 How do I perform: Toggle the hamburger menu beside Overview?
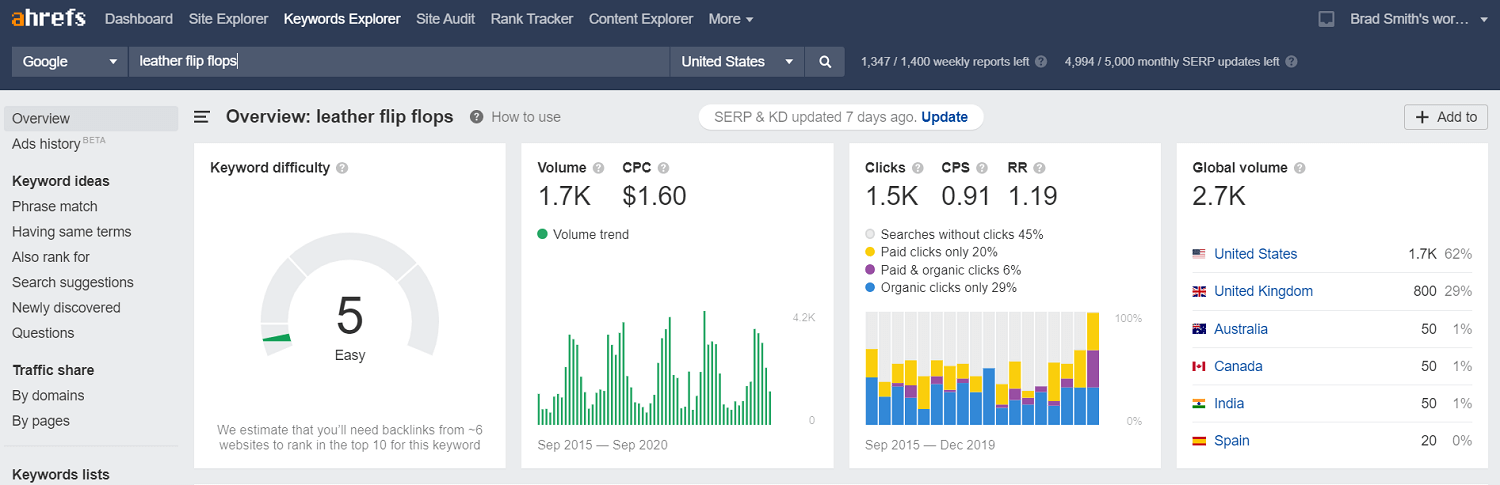201,117
